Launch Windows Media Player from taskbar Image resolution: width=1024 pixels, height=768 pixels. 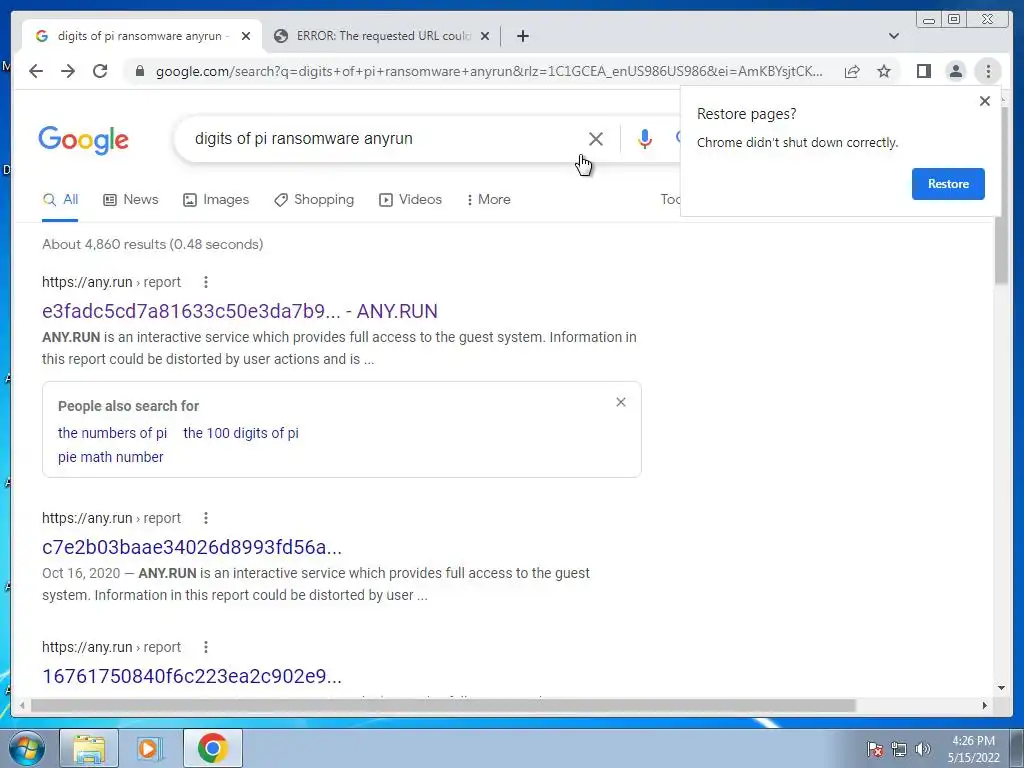click(x=149, y=748)
